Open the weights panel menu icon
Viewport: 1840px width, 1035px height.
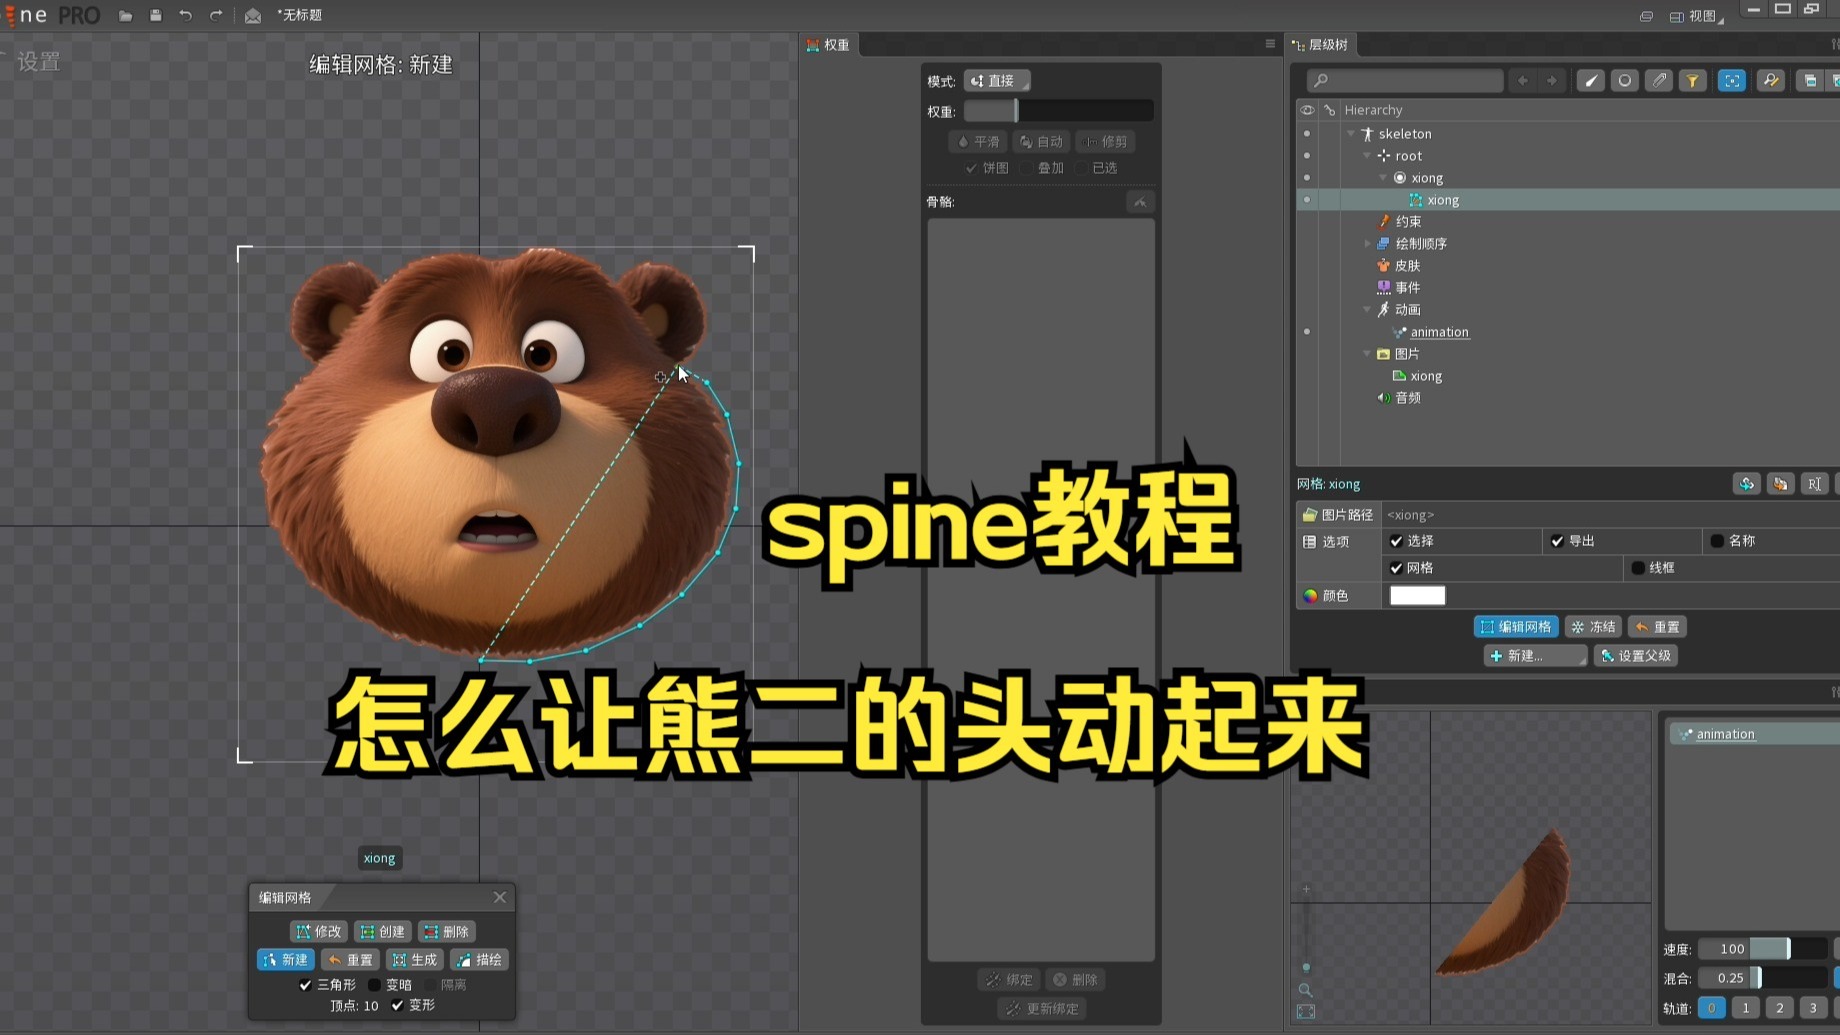pyautogui.click(x=1270, y=44)
